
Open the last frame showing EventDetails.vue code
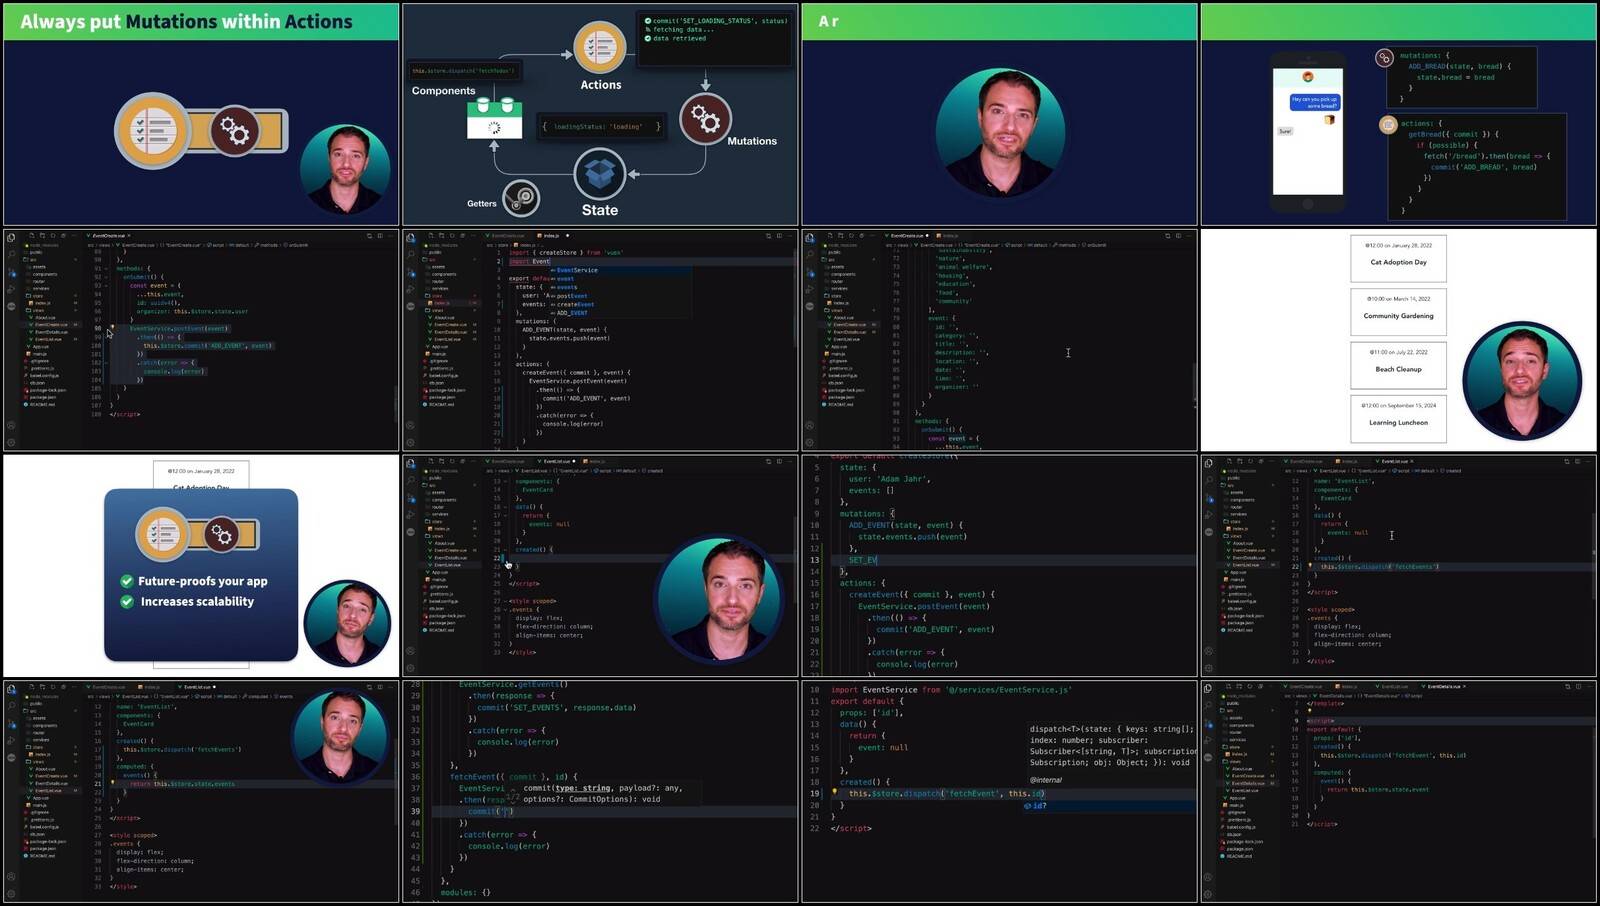pyautogui.click(x=1399, y=792)
